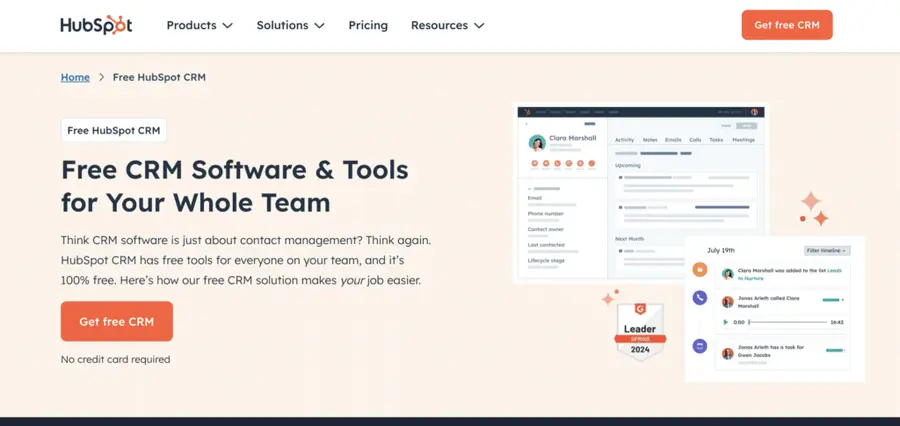Click the Next Month section heading
The height and width of the screenshot is (426, 900).
[629, 239]
